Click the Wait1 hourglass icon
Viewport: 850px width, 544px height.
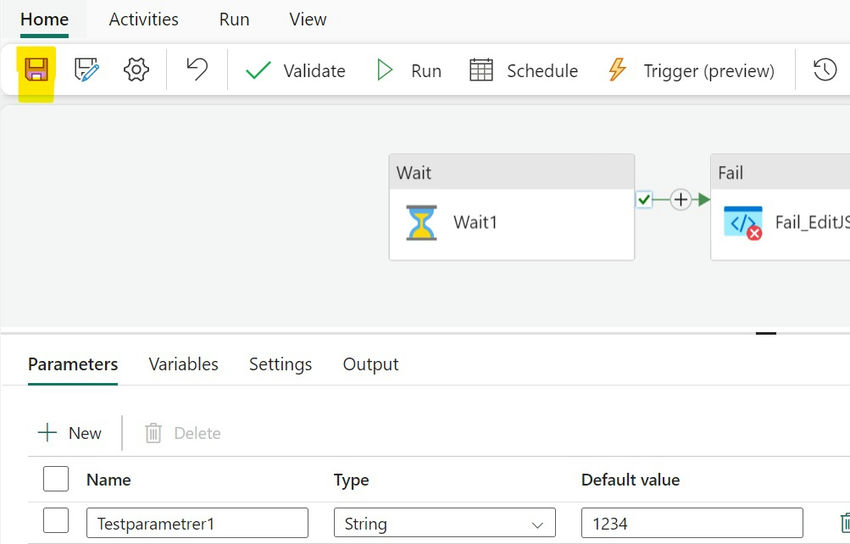pyautogui.click(x=421, y=222)
